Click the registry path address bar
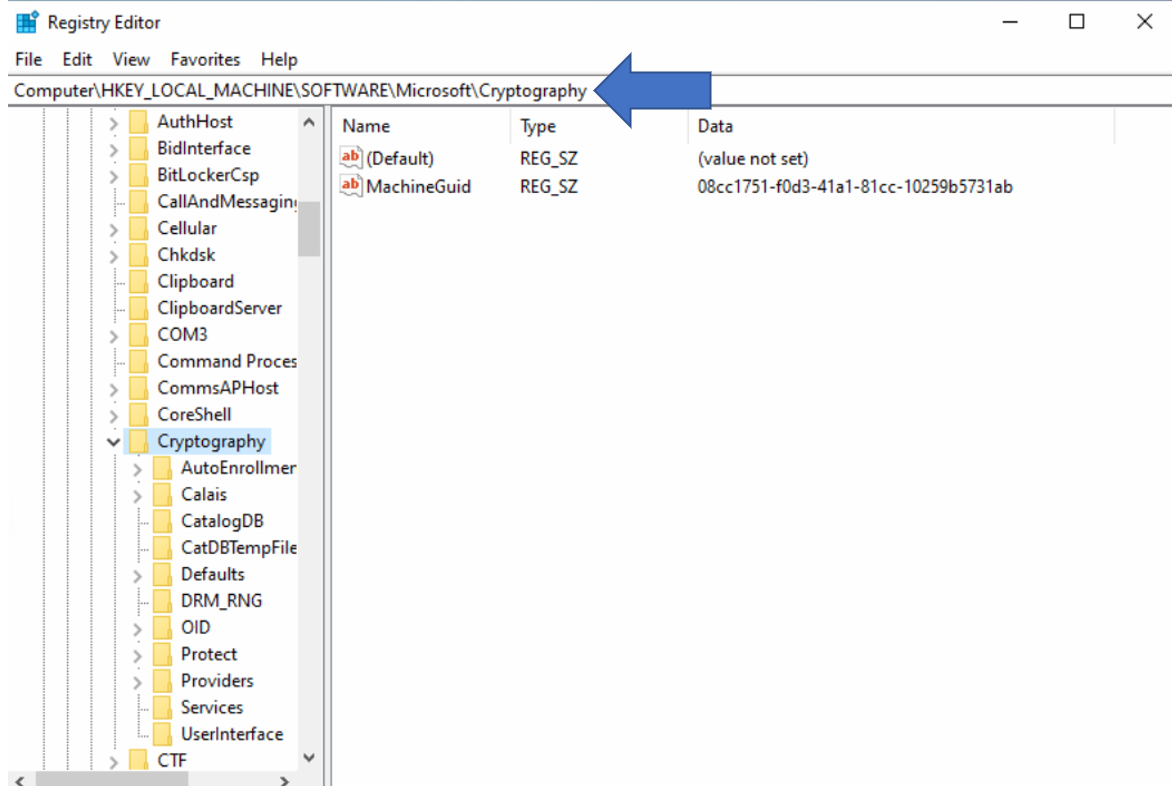Viewport: 1172px width, 786px height. (590, 90)
